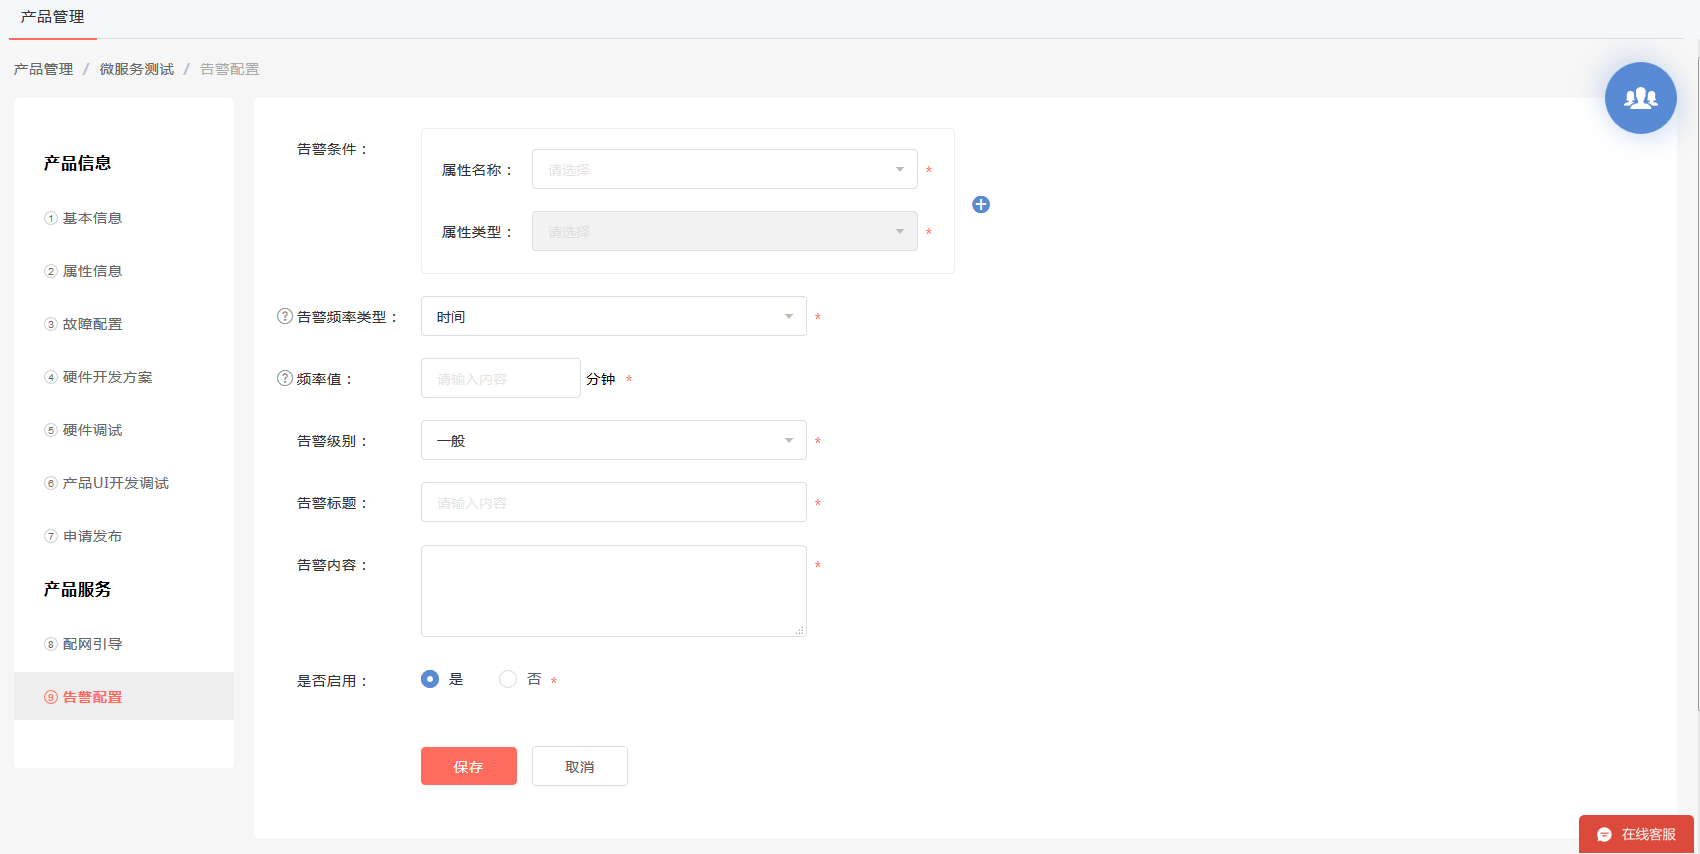The height and width of the screenshot is (854, 1700).
Task: Click help icon beside 告警频率类型
Action: 285,316
